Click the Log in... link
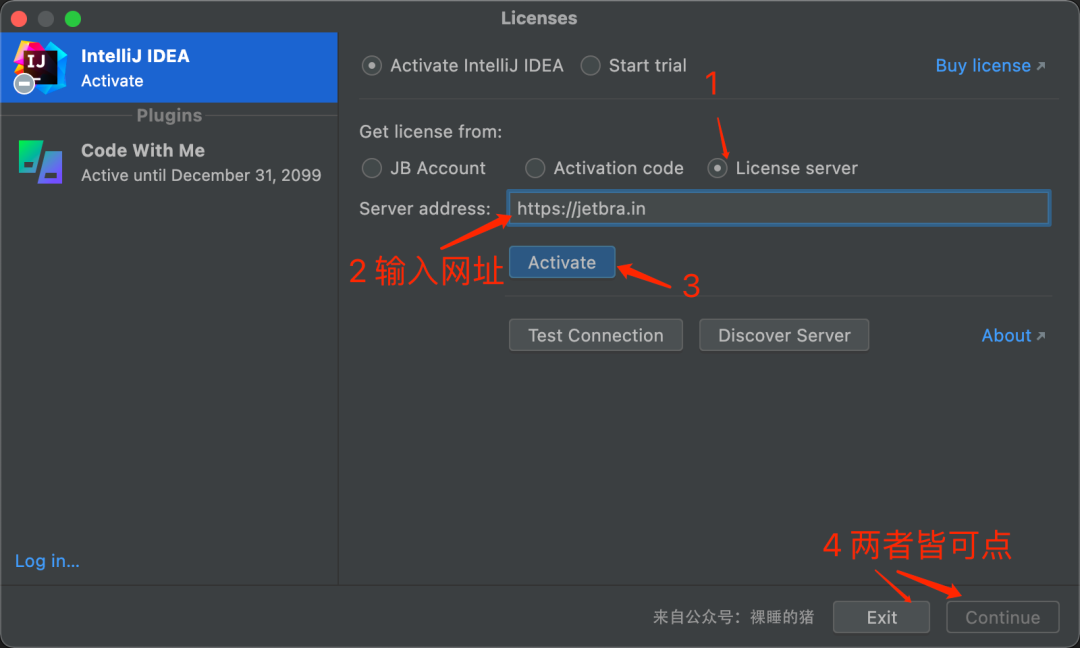1080x648 pixels. (x=48, y=561)
